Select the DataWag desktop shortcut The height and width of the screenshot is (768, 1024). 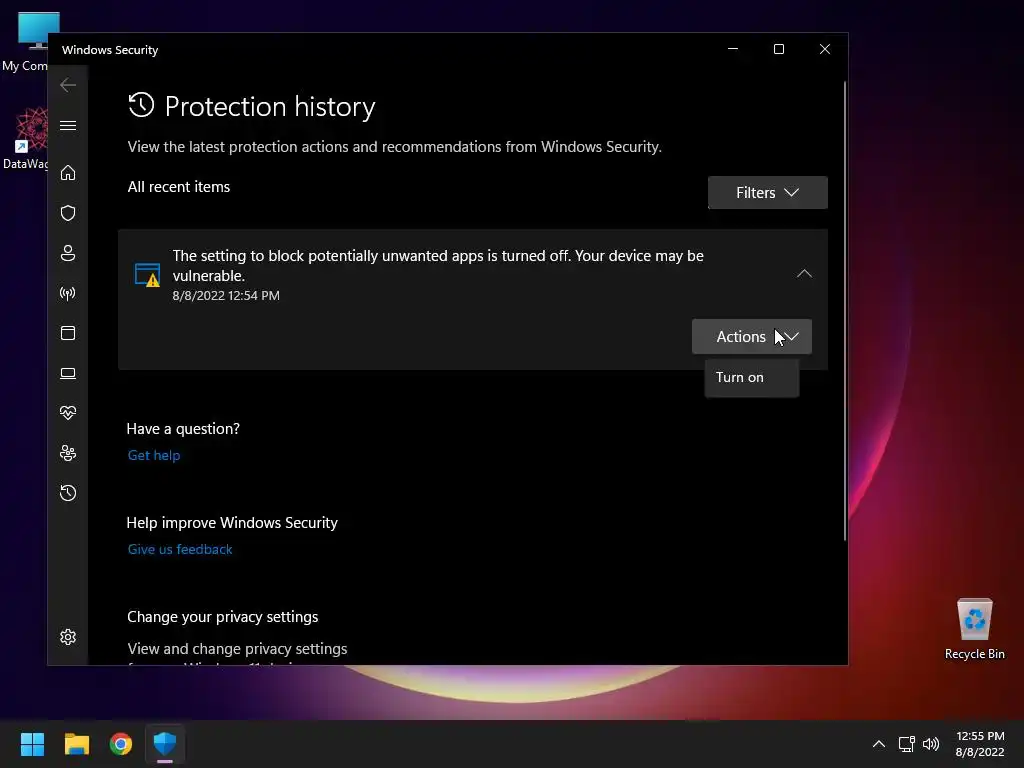pos(27,139)
